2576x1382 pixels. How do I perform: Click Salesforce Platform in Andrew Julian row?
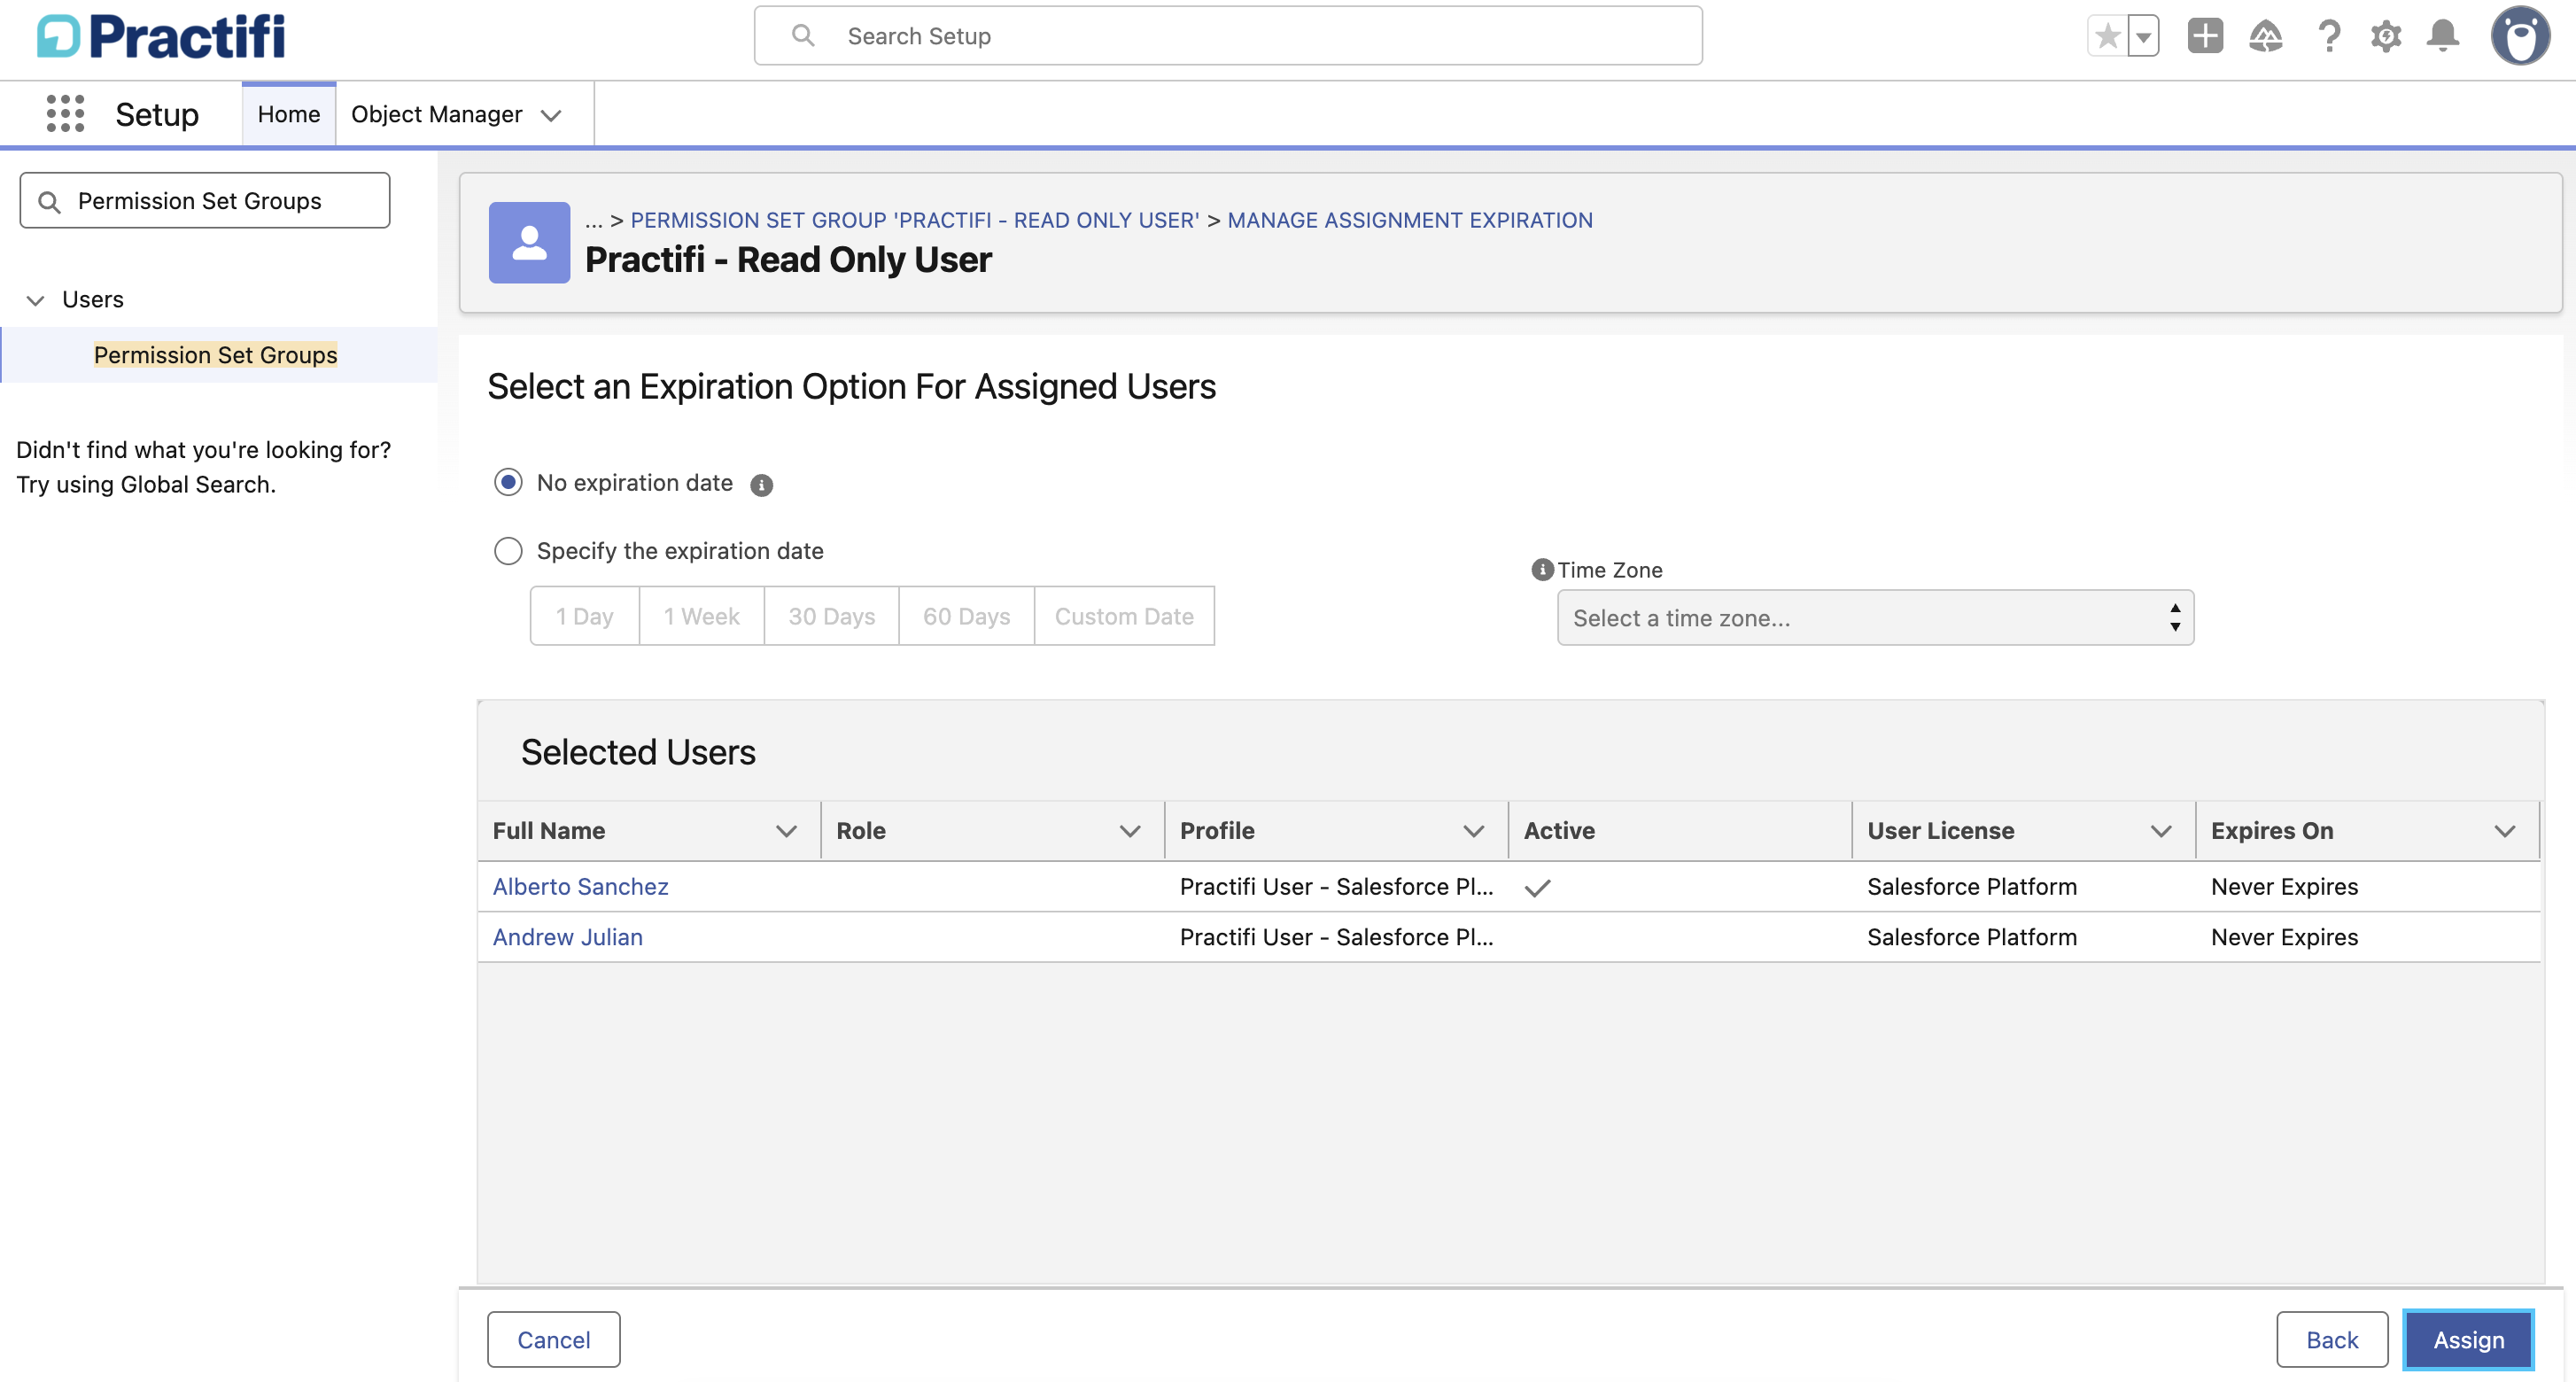click(x=1971, y=937)
